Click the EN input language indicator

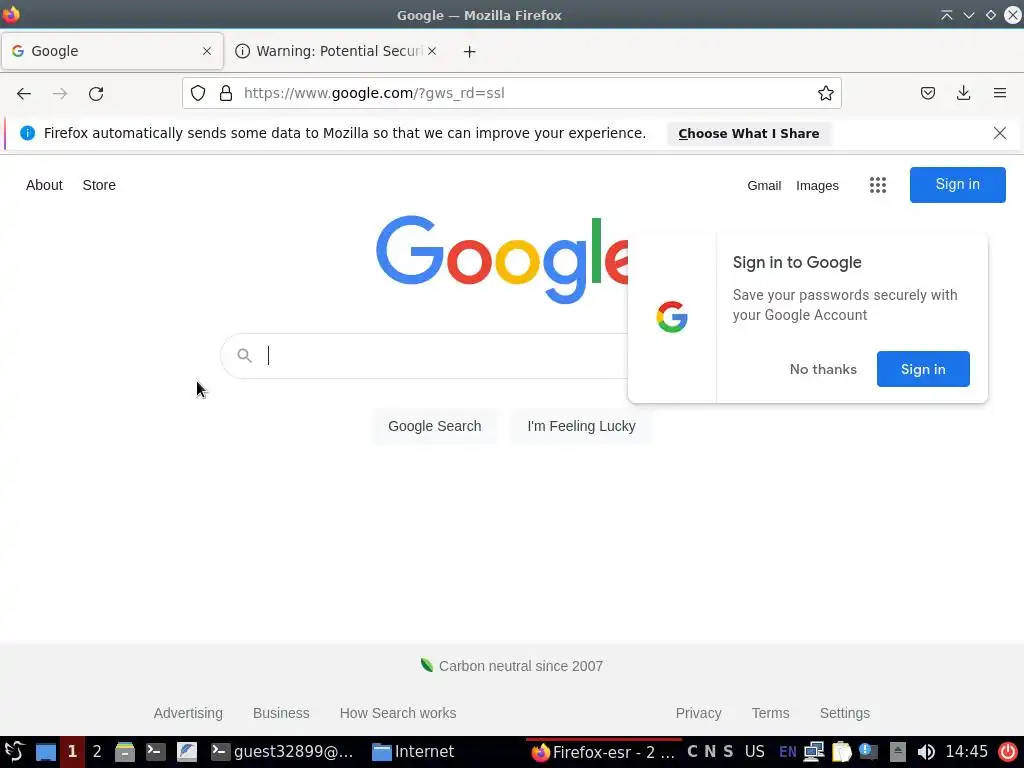point(788,752)
